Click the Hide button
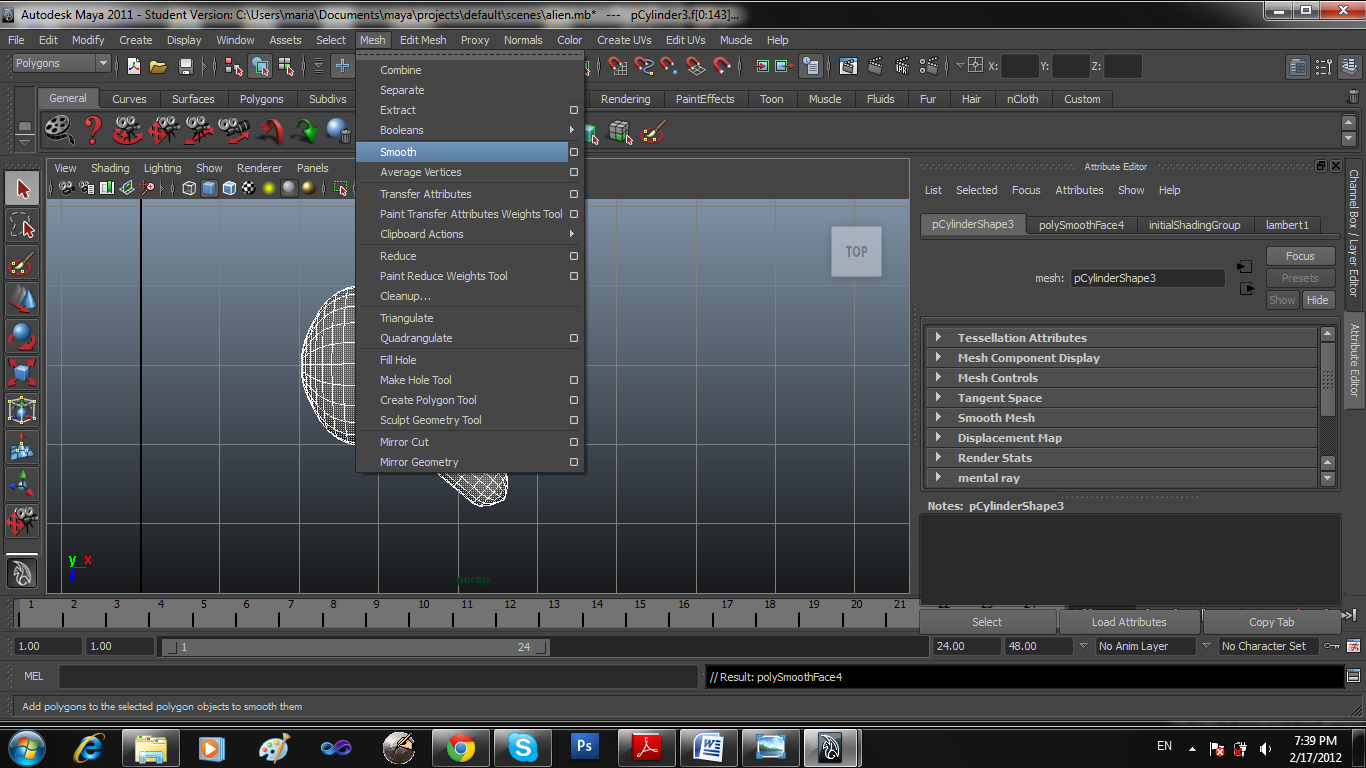This screenshot has height=768, width=1366. click(x=1318, y=300)
